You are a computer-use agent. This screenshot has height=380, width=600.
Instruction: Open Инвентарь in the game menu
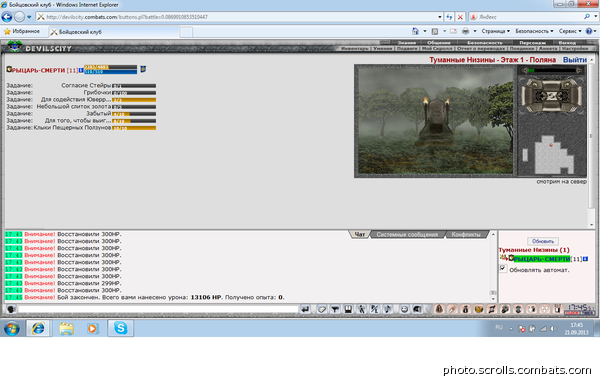[355, 49]
